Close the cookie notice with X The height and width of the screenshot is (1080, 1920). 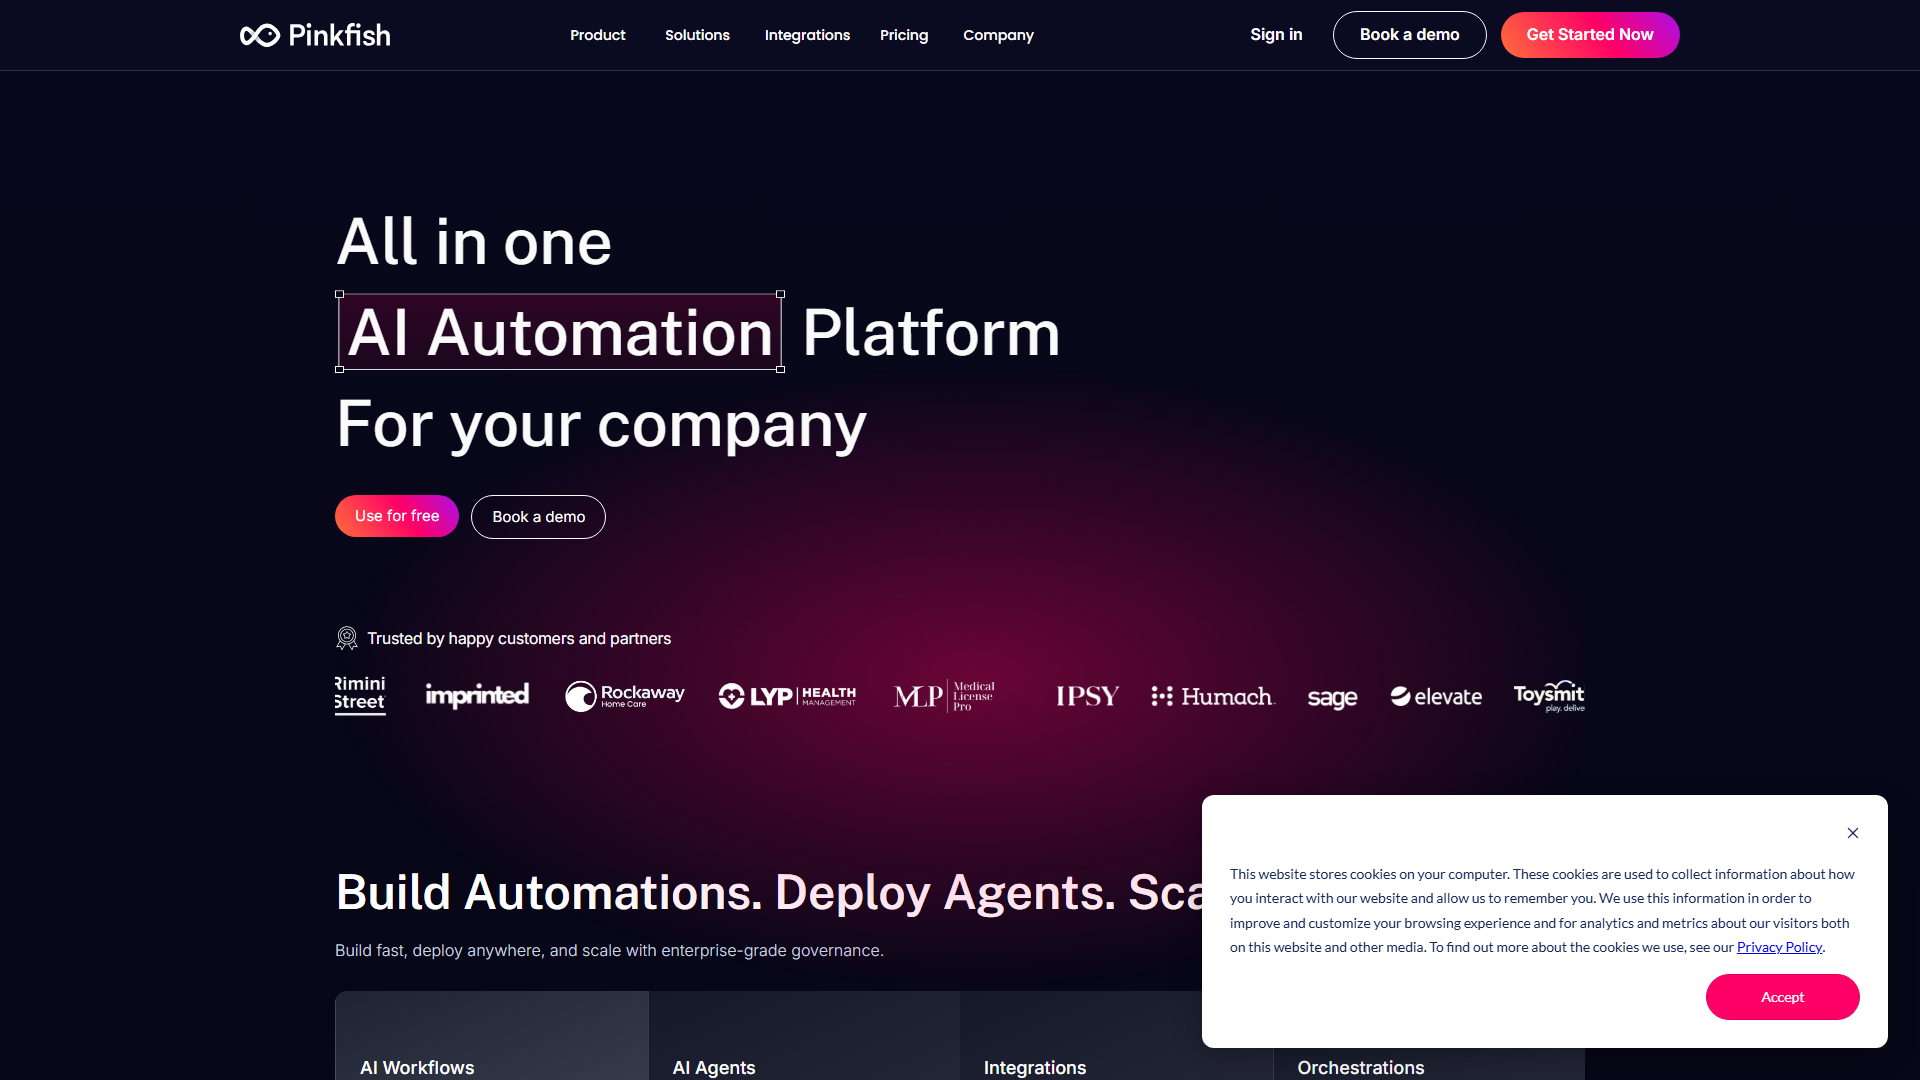point(1853,833)
